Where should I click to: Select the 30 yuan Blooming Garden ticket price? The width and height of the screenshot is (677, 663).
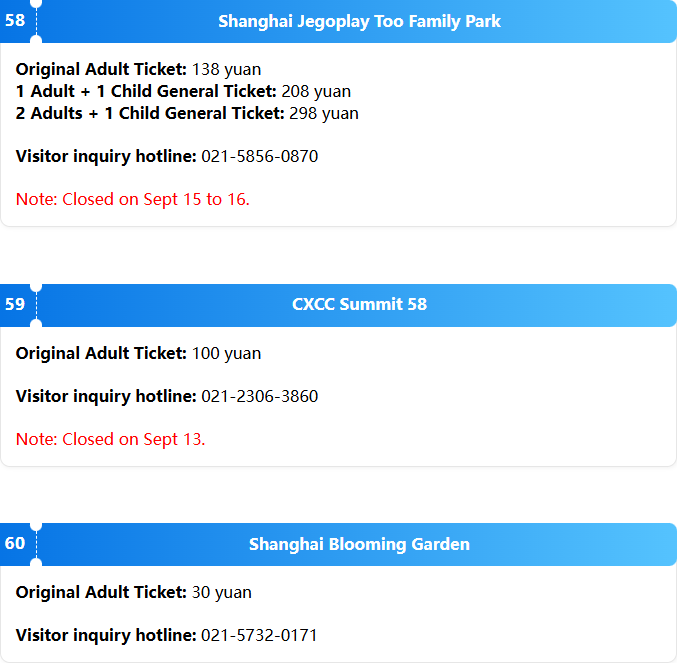pyautogui.click(x=221, y=593)
